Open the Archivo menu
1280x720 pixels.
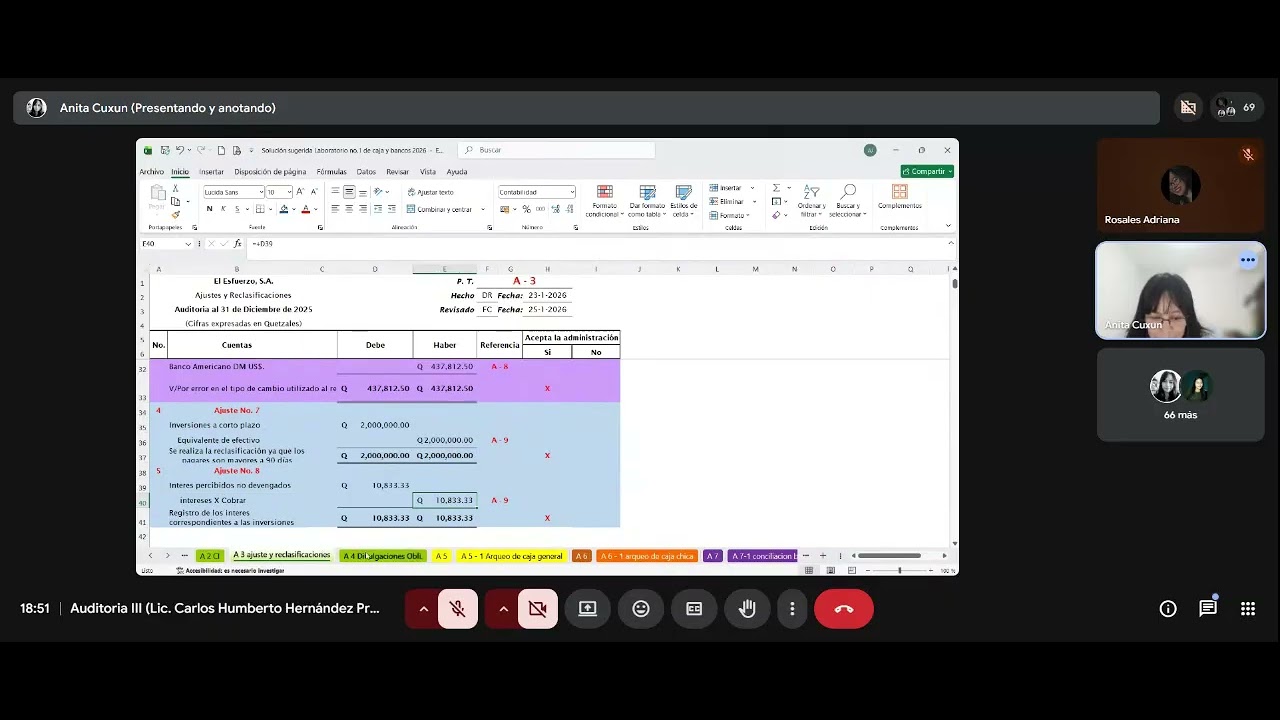click(152, 172)
